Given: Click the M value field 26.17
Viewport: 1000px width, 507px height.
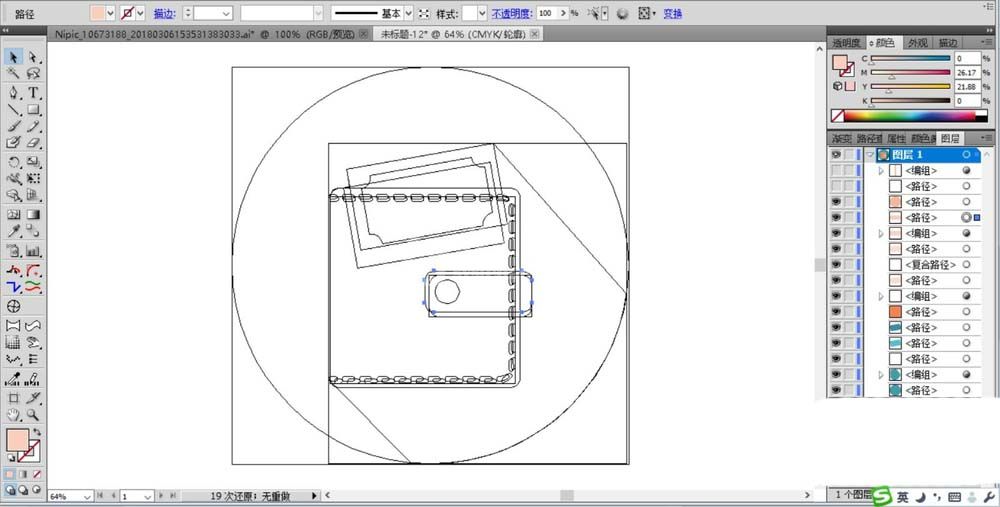Looking at the screenshot, I should pos(967,73).
